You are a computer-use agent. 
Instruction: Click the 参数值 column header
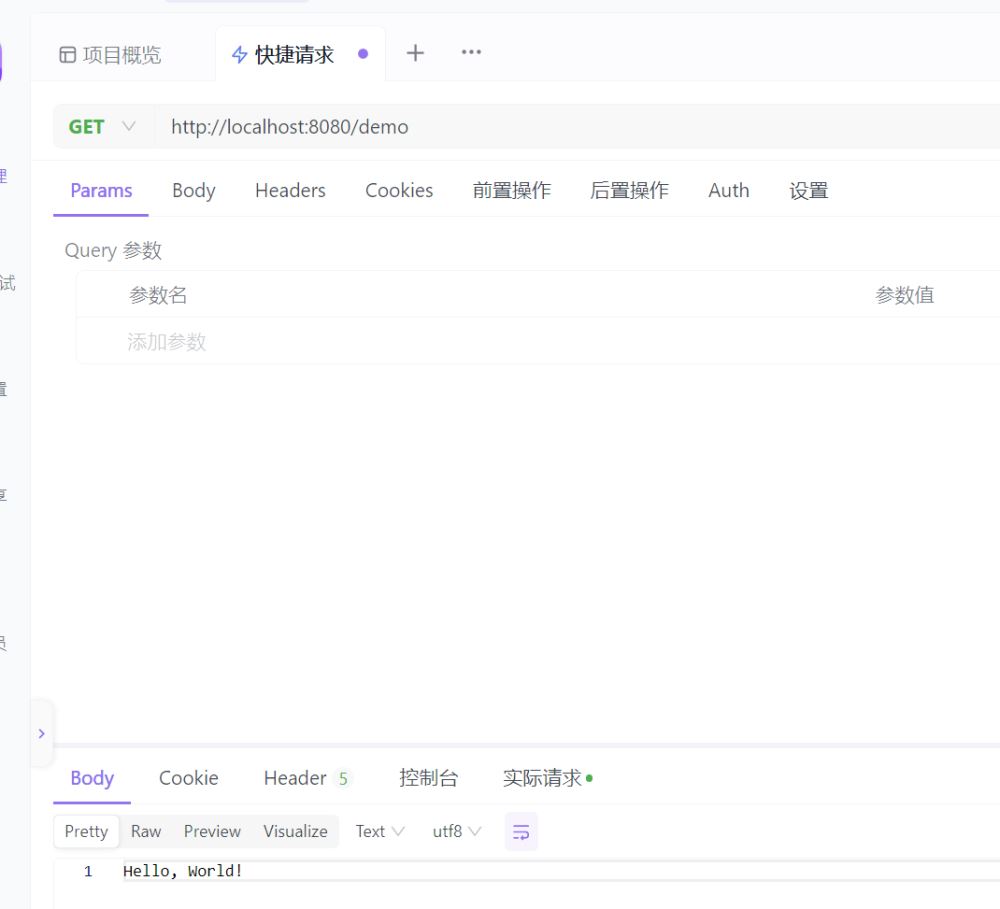click(904, 295)
